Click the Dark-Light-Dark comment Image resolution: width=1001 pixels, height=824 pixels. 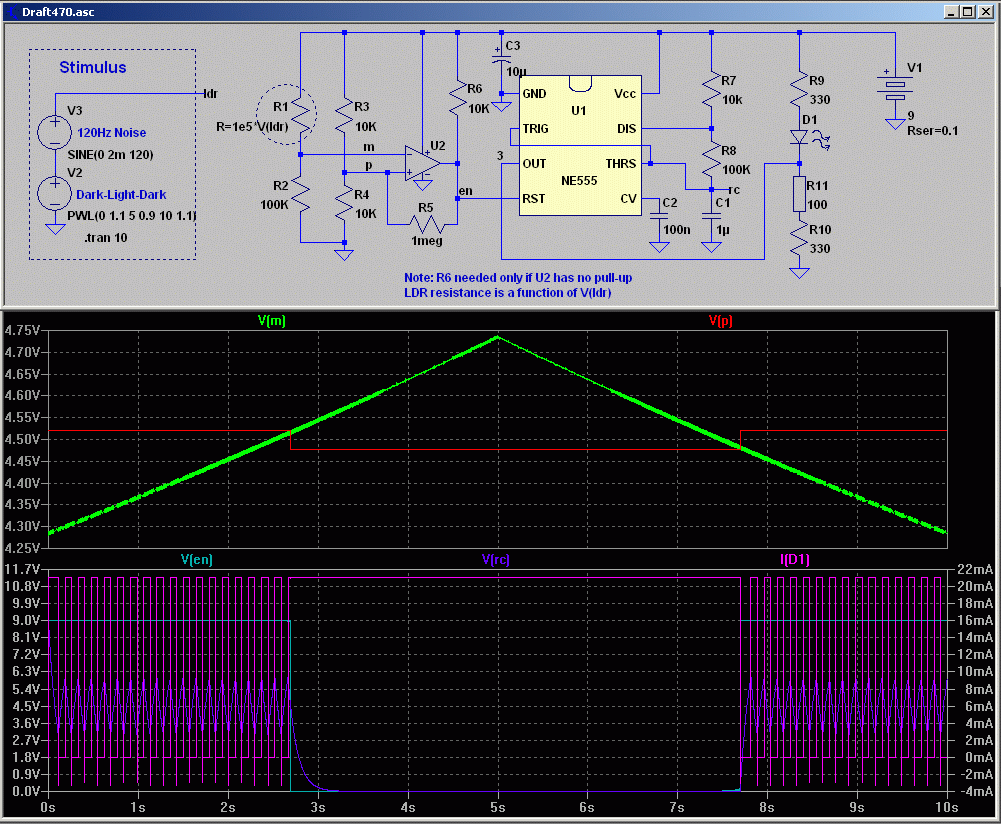[x=121, y=195]
